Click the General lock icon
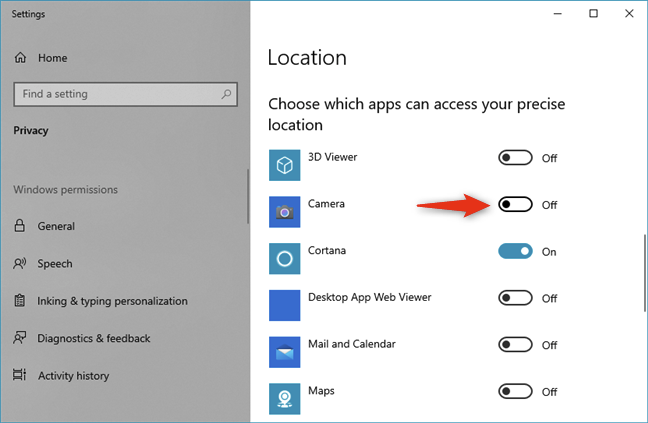Viewport: 648px width, 423px height. [x=19, y=226]
